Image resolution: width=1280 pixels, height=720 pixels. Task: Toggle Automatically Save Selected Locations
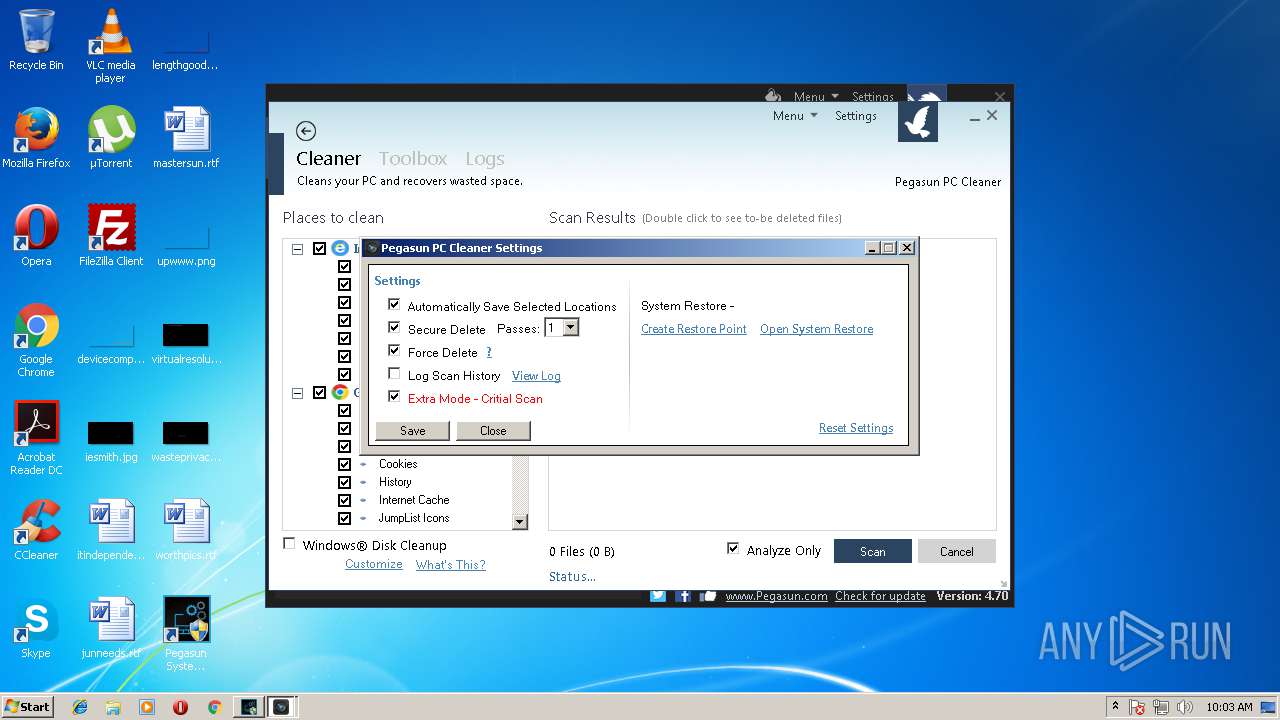click(x=394, y=304)
